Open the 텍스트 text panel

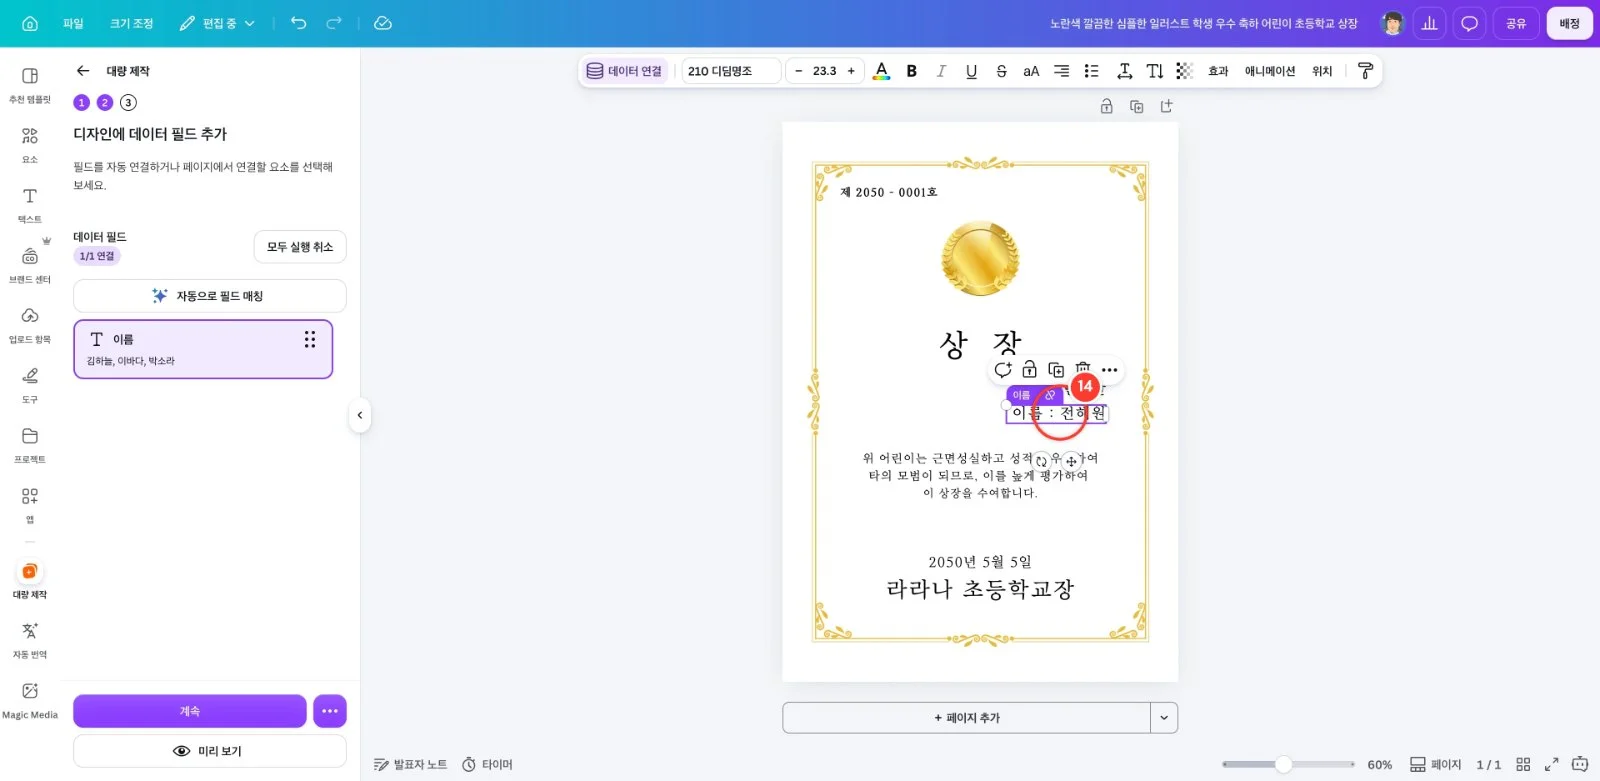pyautogui.click(x=30, y=204)
